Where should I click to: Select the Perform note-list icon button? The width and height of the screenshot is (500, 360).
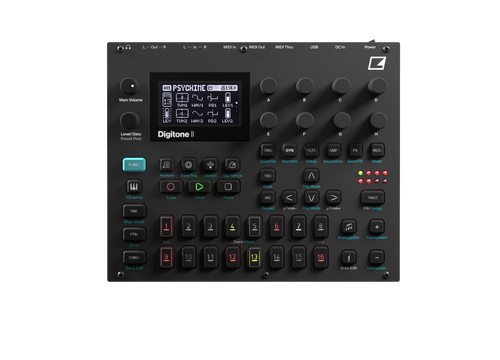coord(166,164)
